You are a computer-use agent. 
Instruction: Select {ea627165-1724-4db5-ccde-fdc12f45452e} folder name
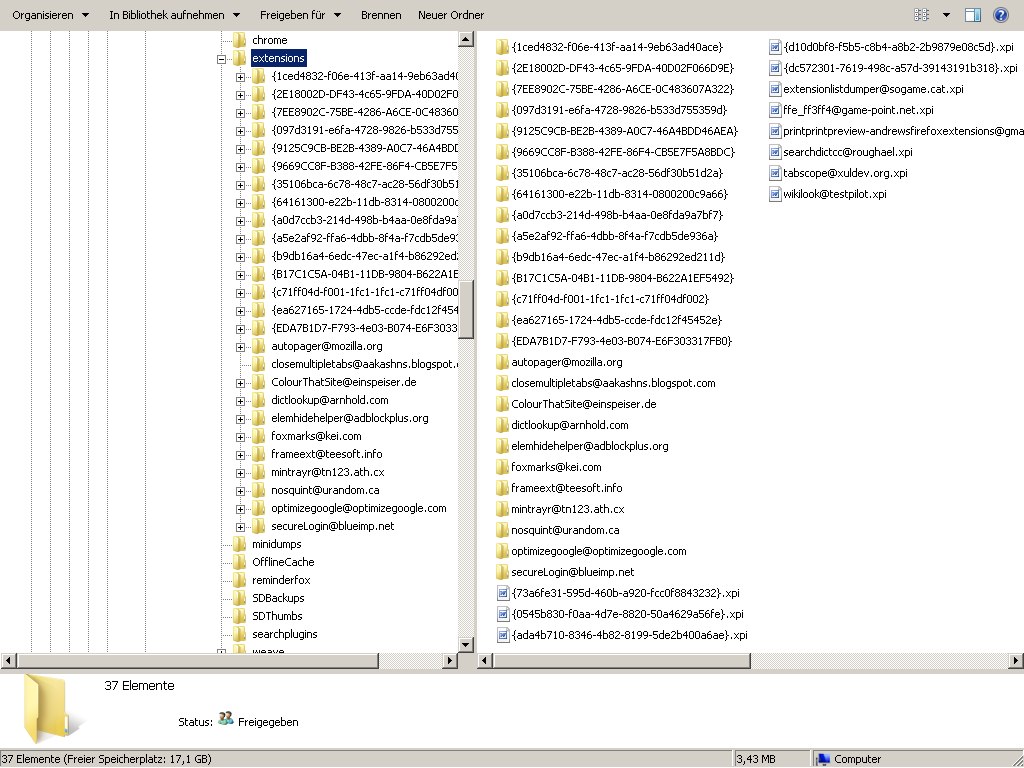click(x=616, y=319)
